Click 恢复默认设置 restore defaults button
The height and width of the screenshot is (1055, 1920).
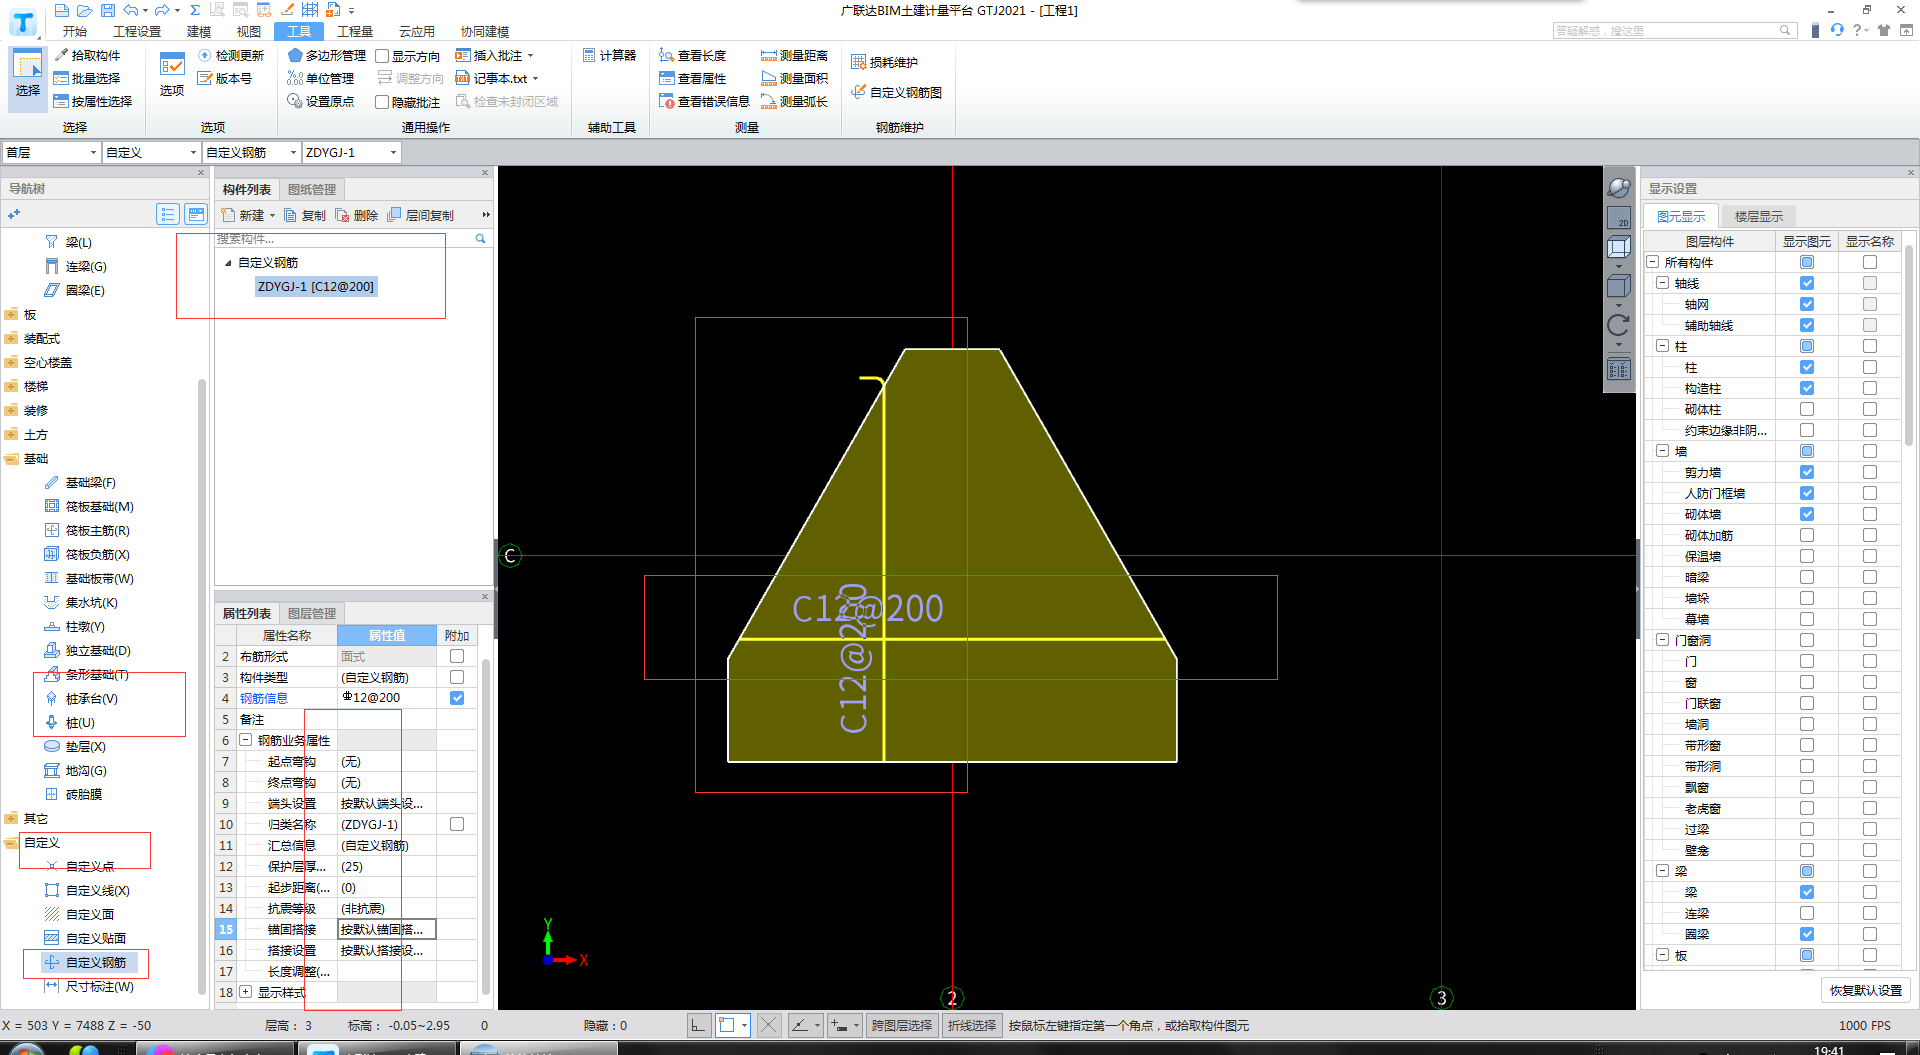point(1866,990)
